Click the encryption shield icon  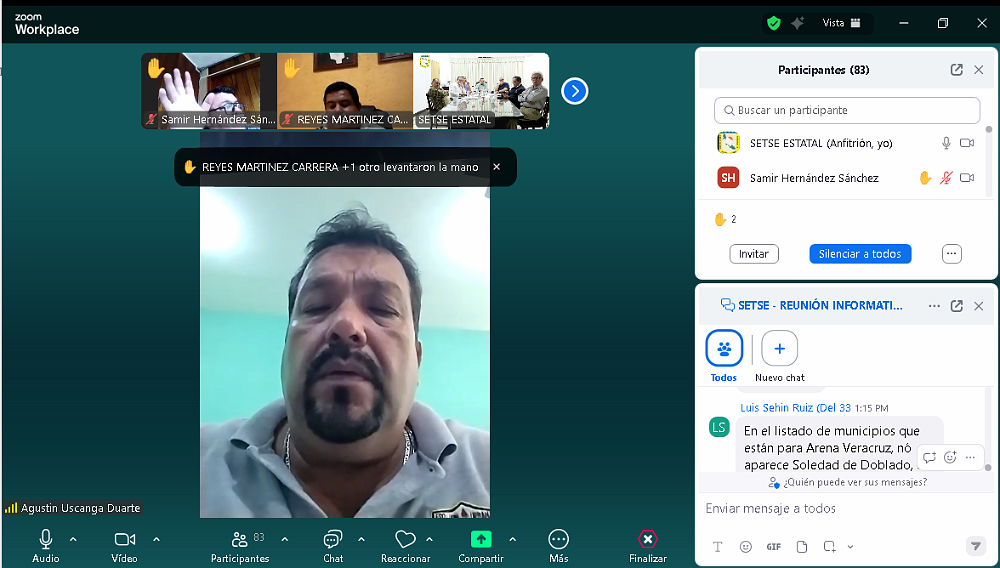pos(773,23)
